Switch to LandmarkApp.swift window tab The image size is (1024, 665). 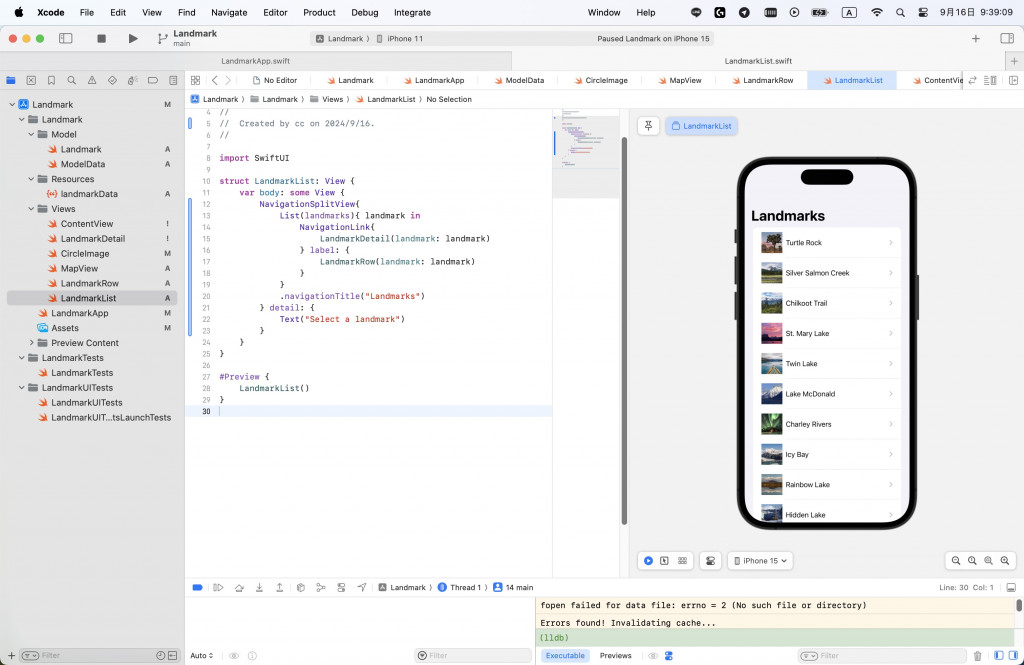click(255, 61)
